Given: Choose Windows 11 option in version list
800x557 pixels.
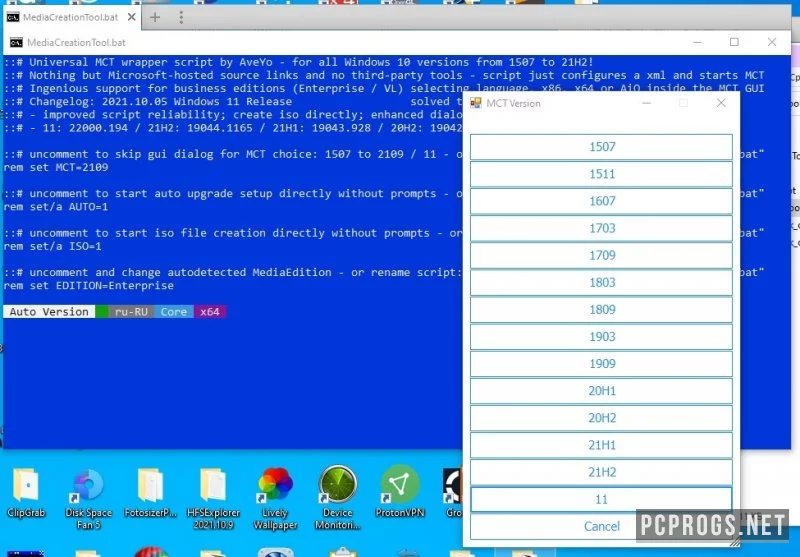Looking at the screenshot, I should (602, 499).
